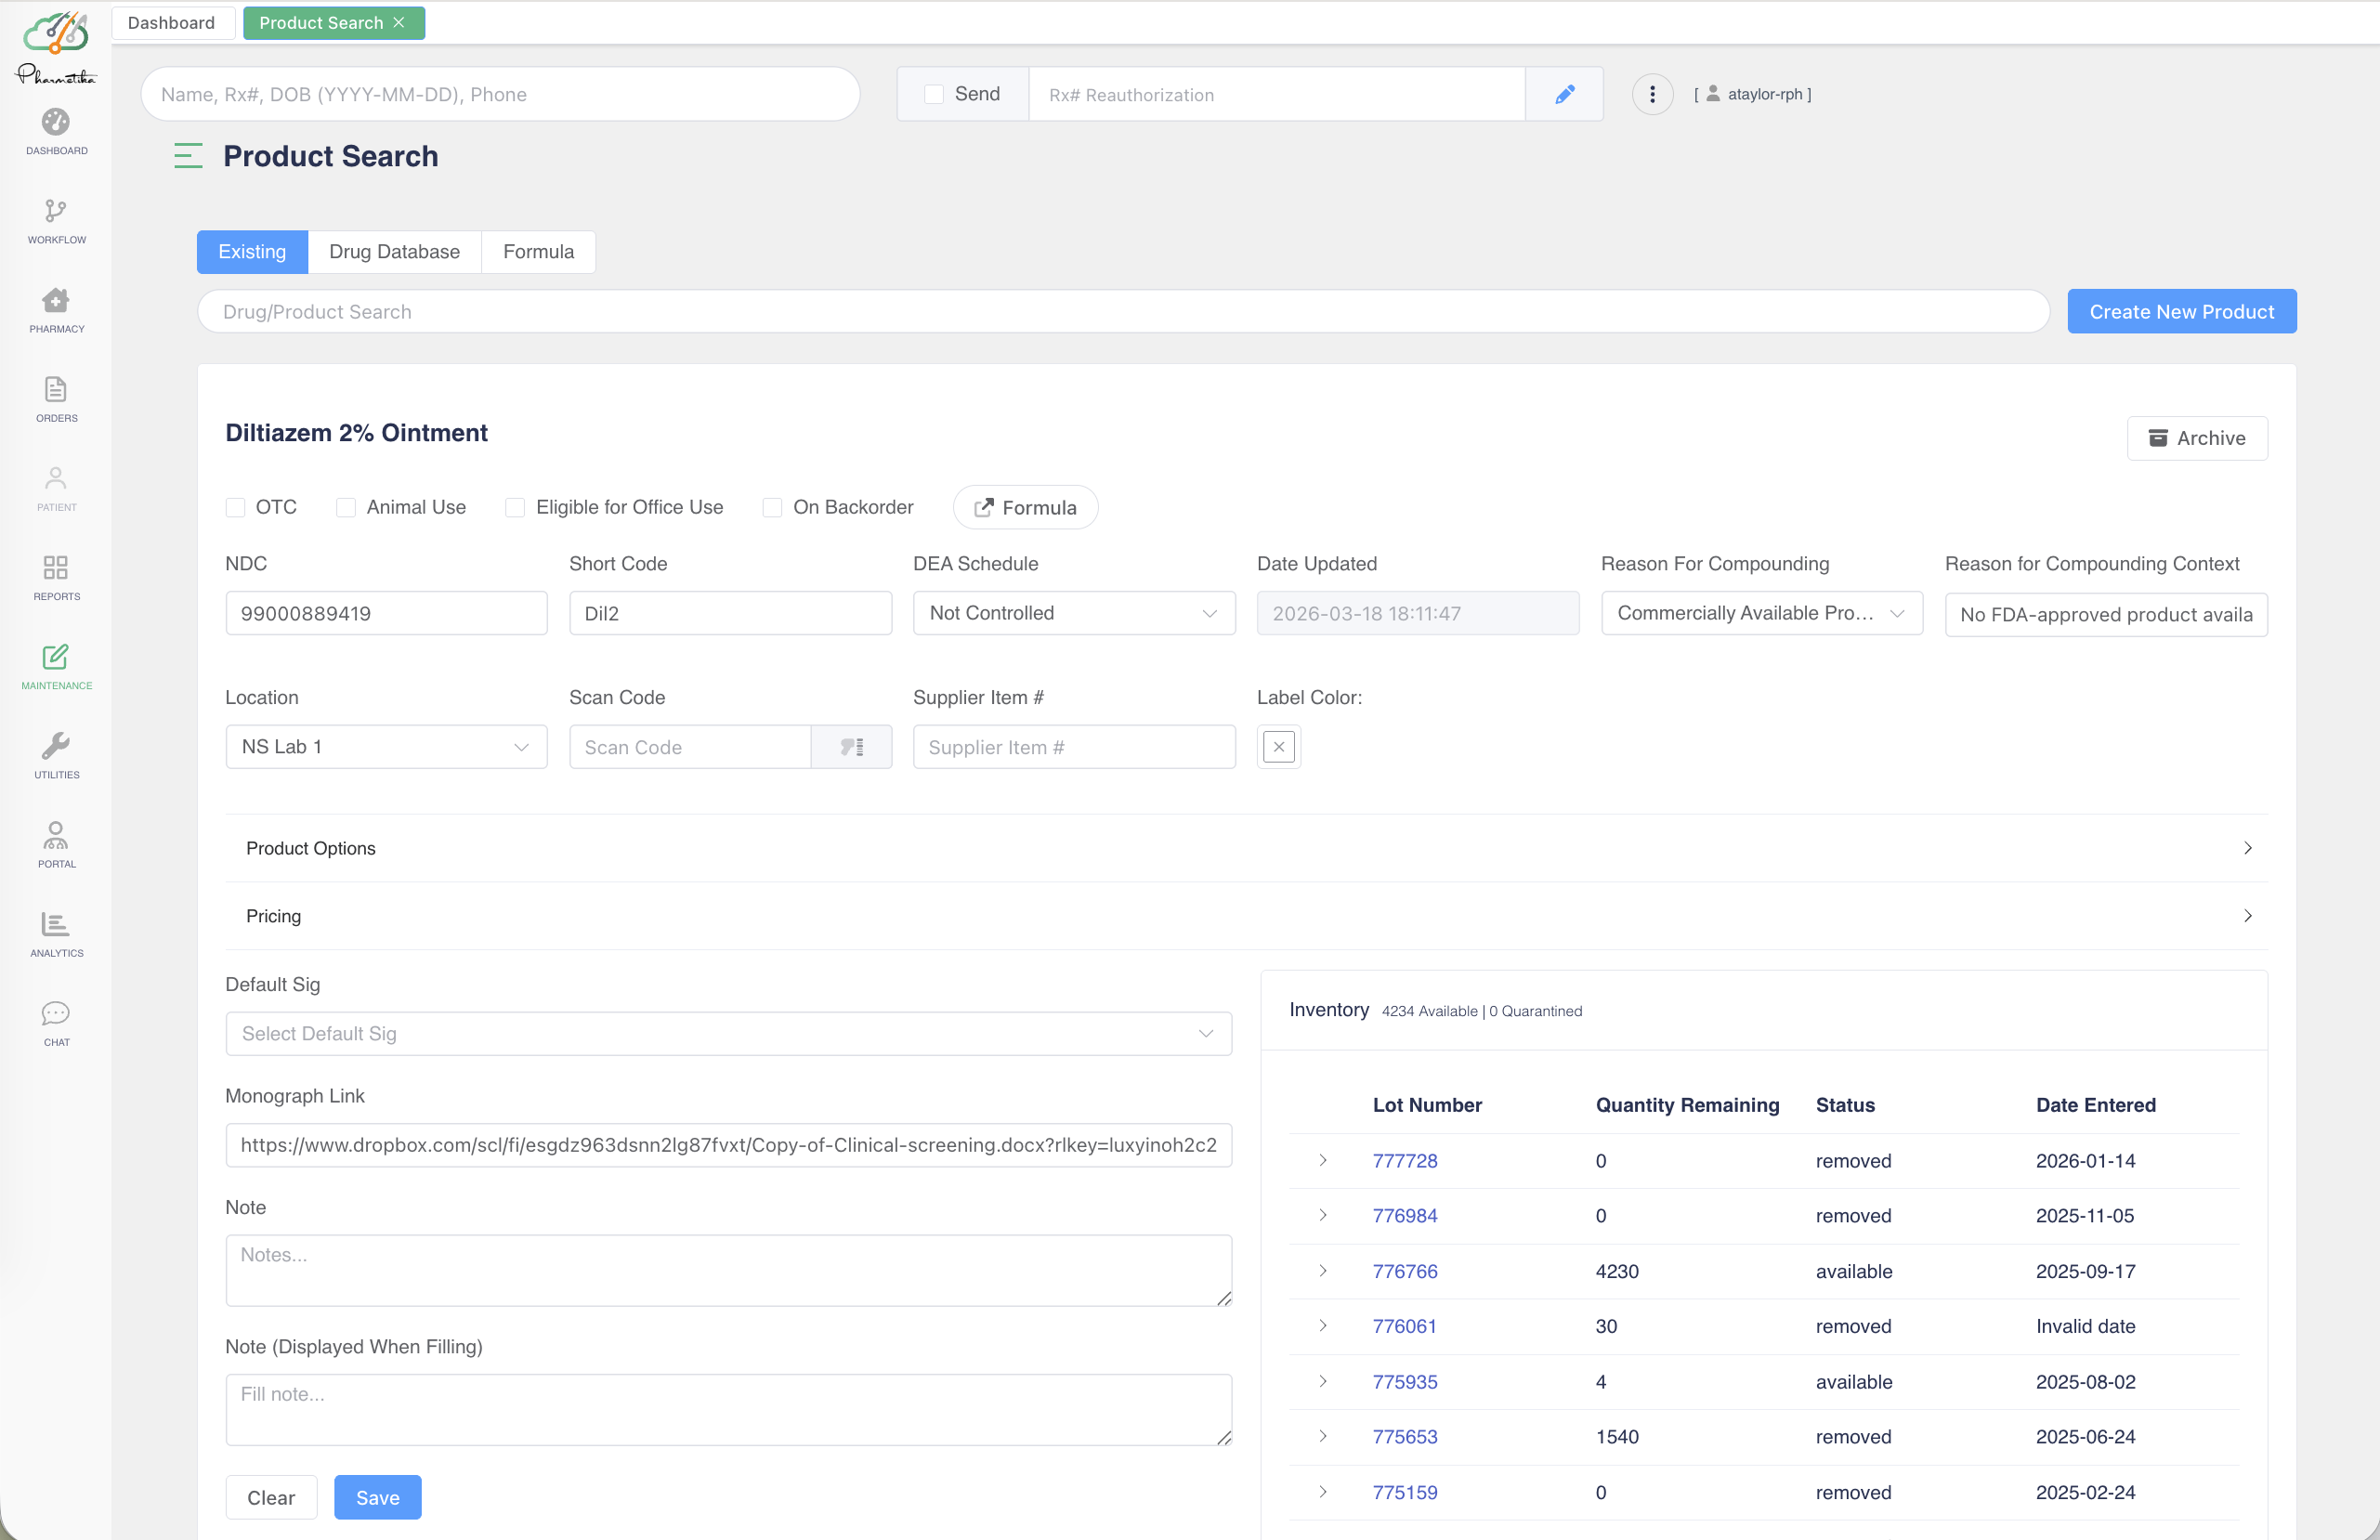Expand lot 775159 row
Viewport: 2380px width, 1540px height.
point(1323,1492)
